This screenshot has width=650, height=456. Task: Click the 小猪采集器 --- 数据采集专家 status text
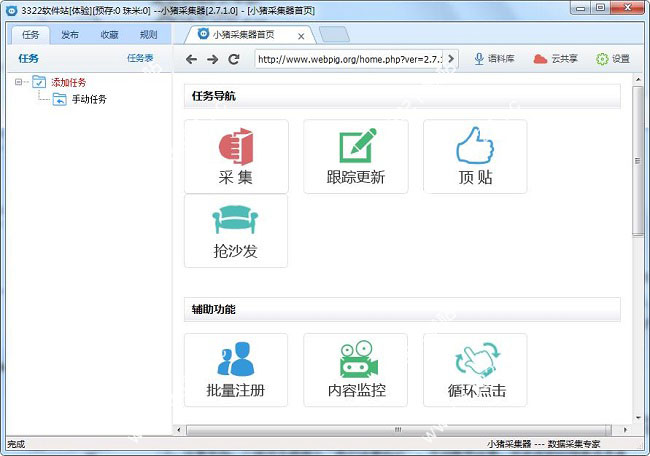pyautogui.click(x=543, y=444)
